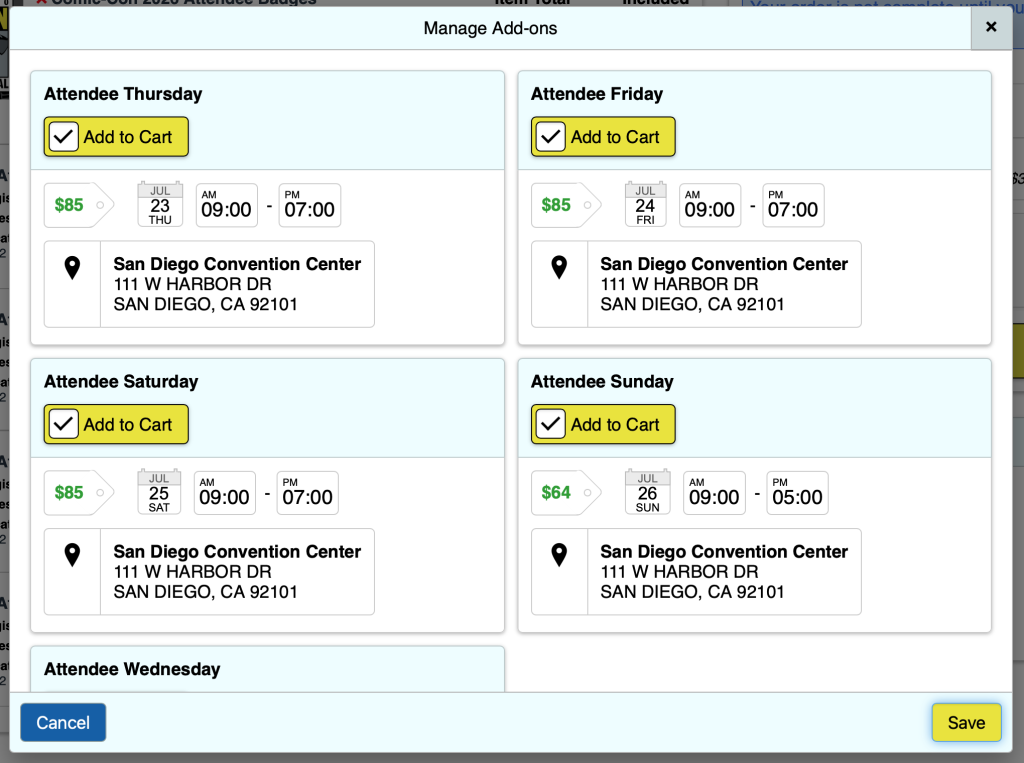Toggle Add to Cart for Attendee Sunday
Viewport: 1024px width, 763px height.
551,425
